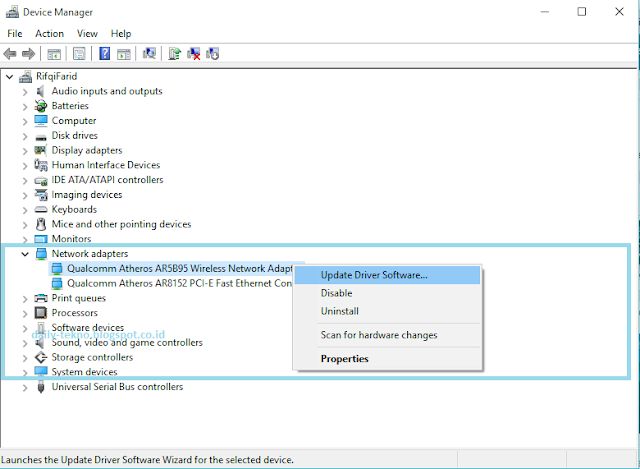Click the Forward arrow toolbar icon
Image resolution: width=640 pixels, height=469 pixels.
click(28, 53)
